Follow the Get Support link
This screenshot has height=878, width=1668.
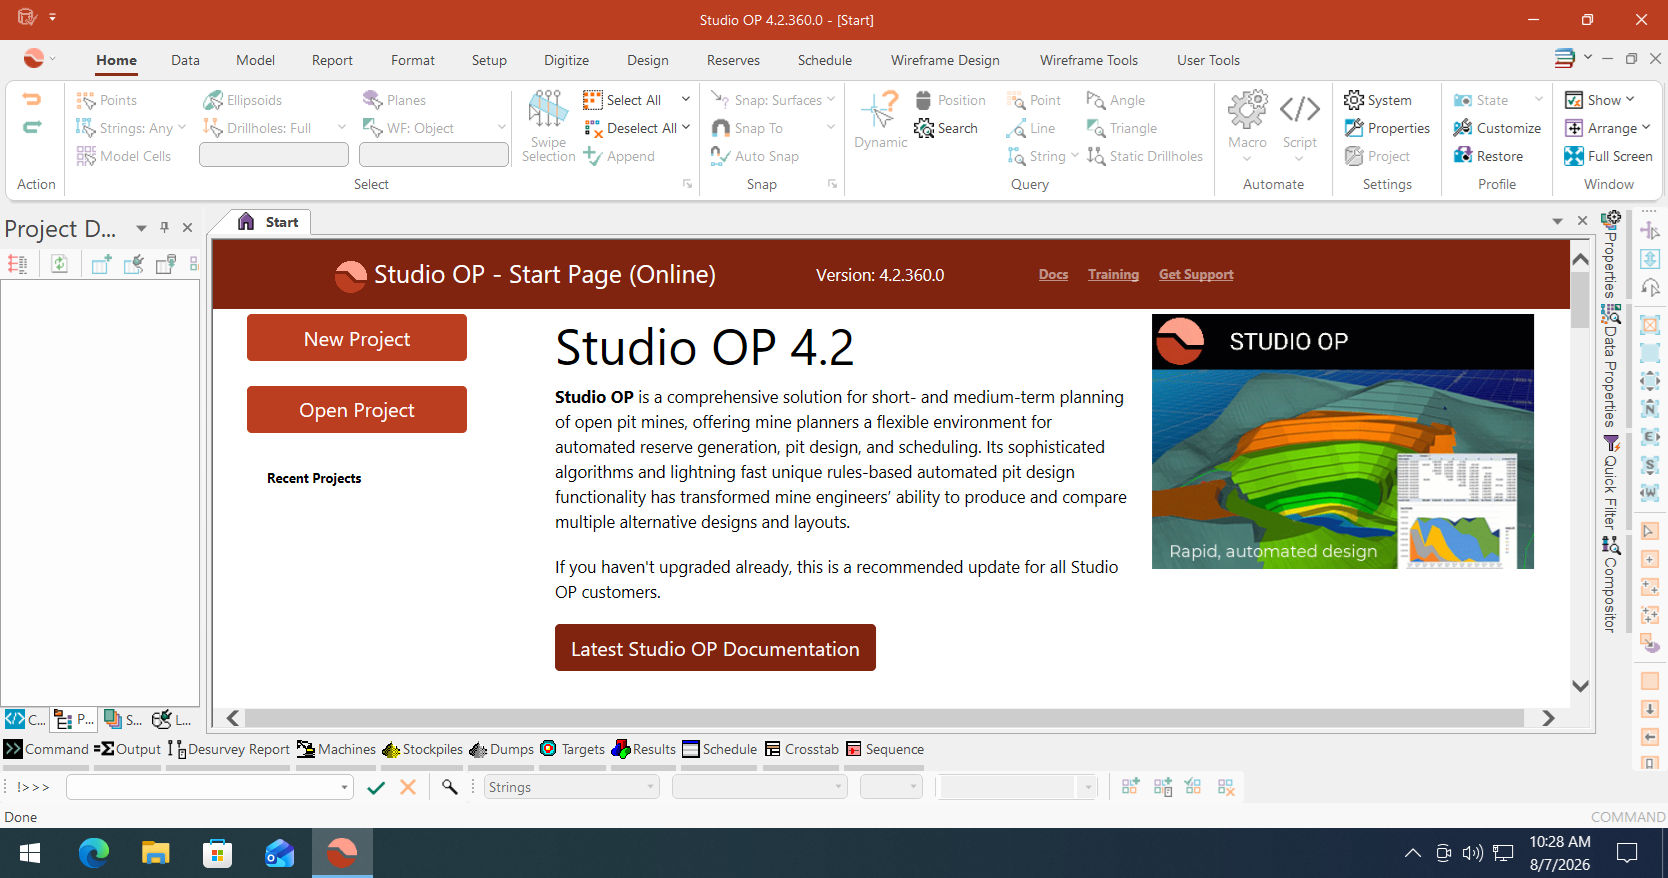1196,275
